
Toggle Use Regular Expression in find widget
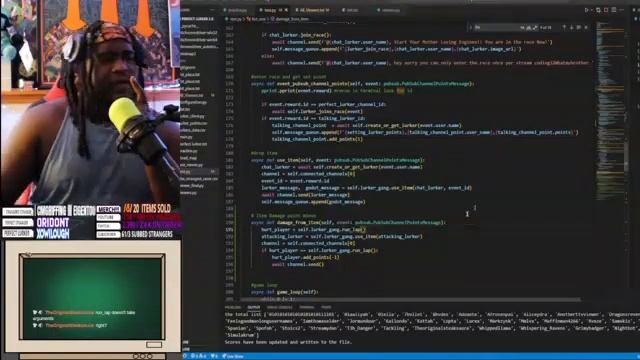click(534, 27)
